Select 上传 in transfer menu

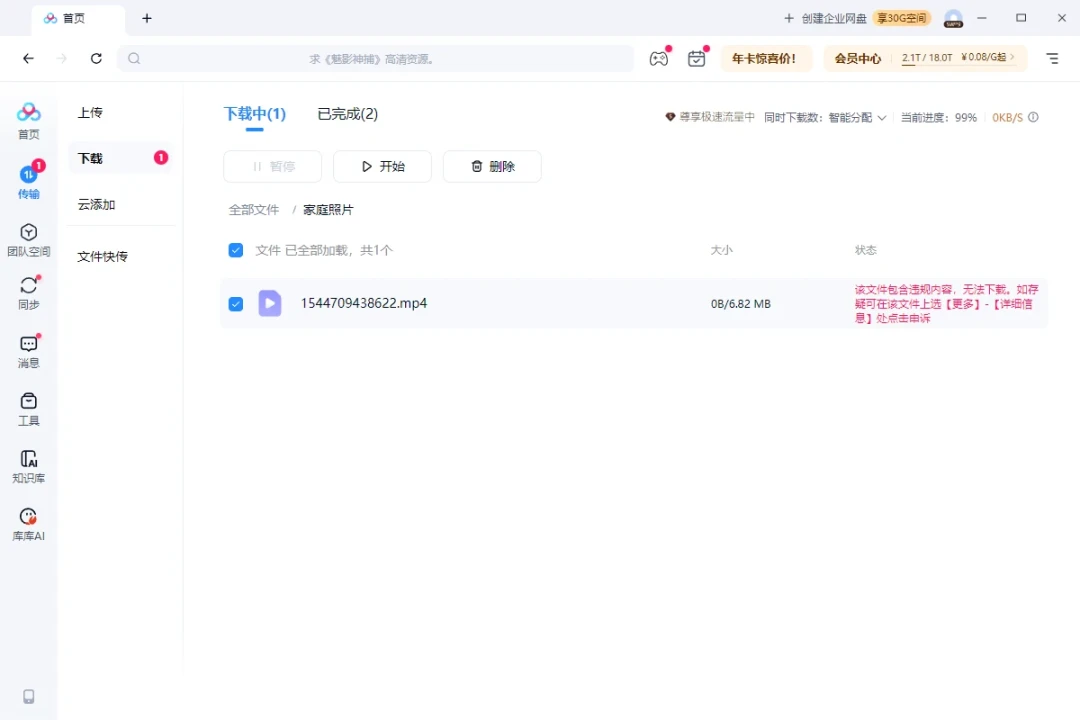tap(90, 112)
